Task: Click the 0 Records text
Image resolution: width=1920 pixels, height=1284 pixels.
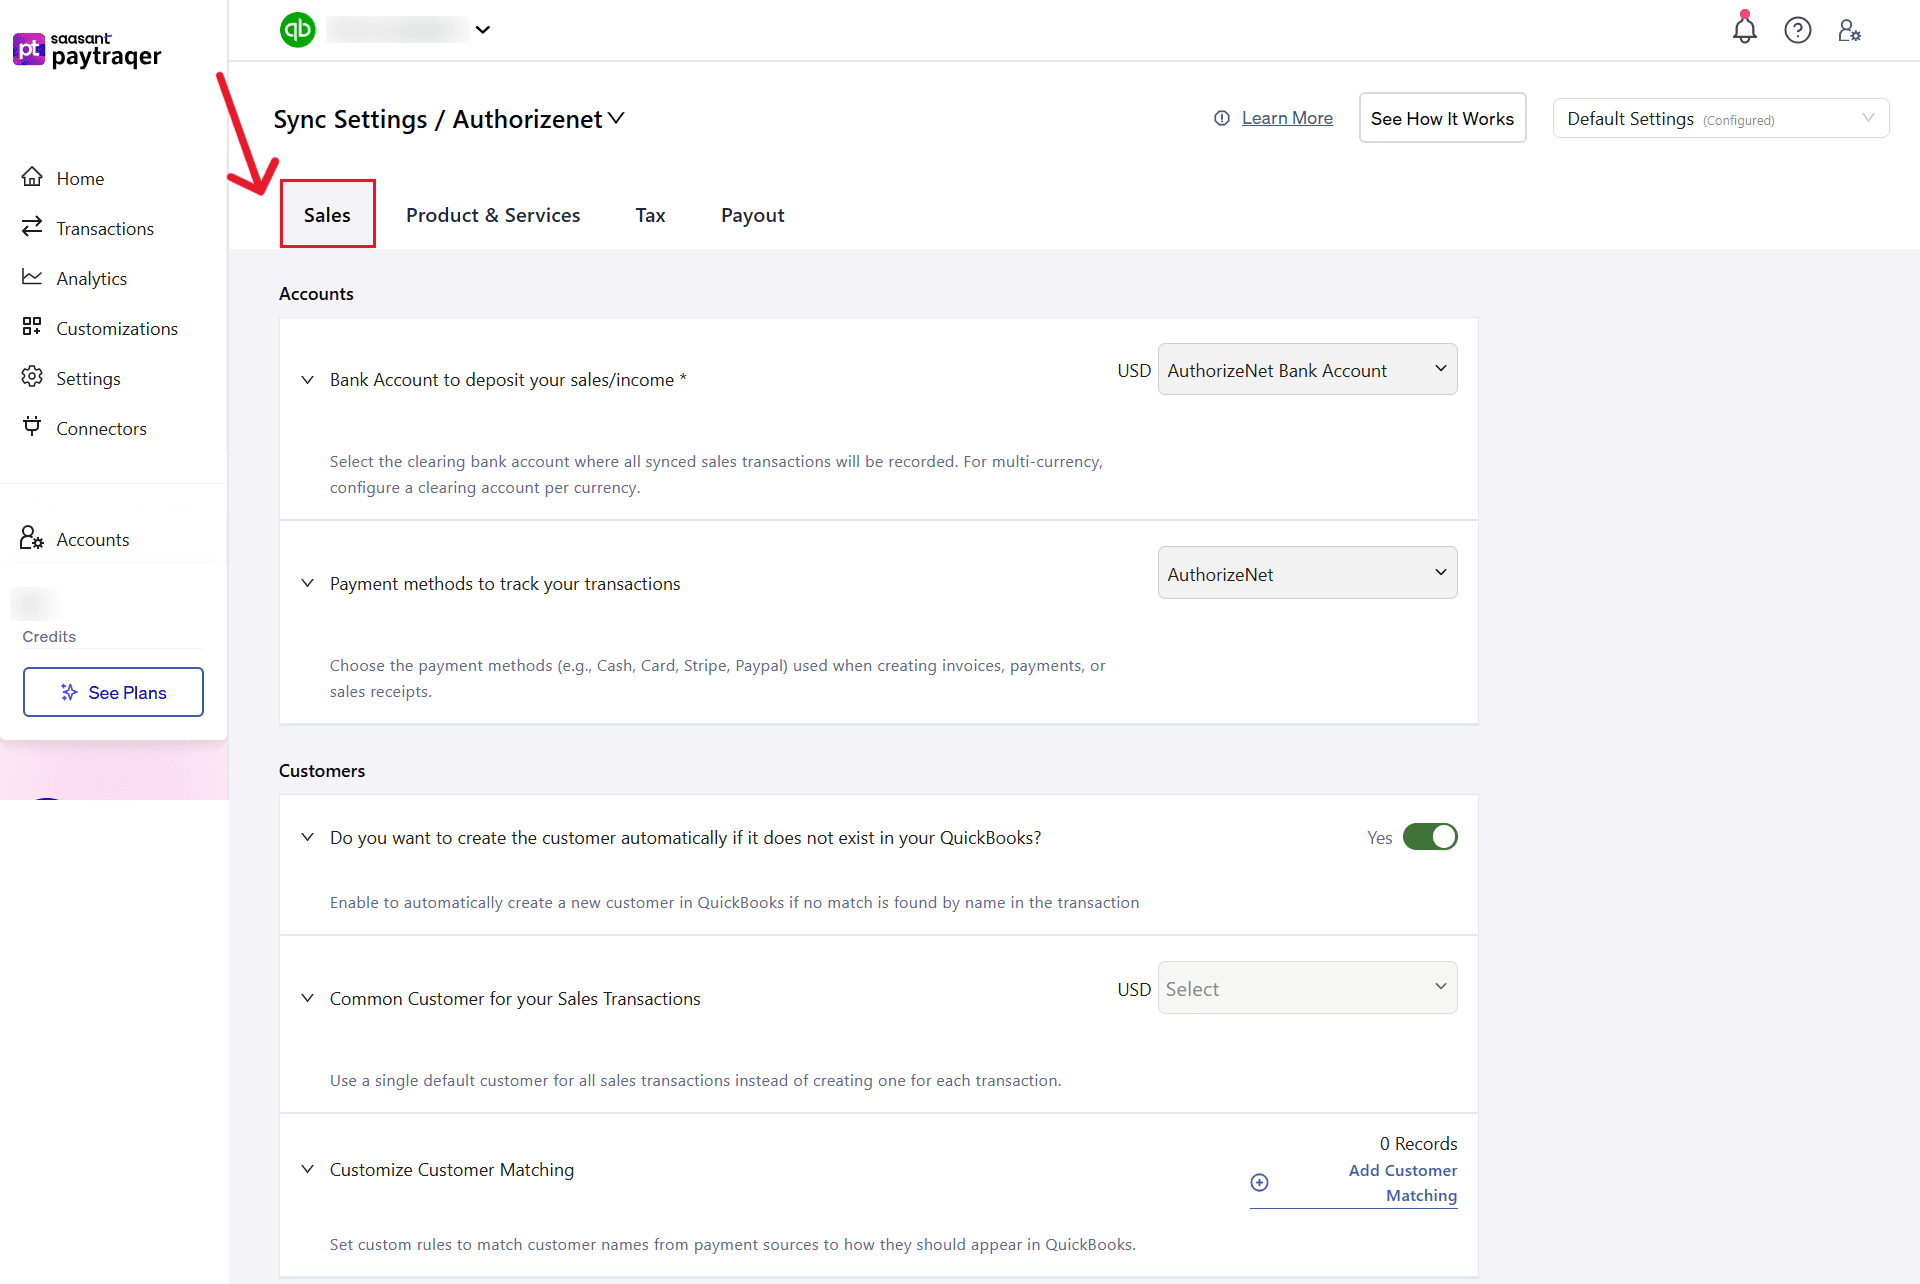Action: coord(1418,1143)
